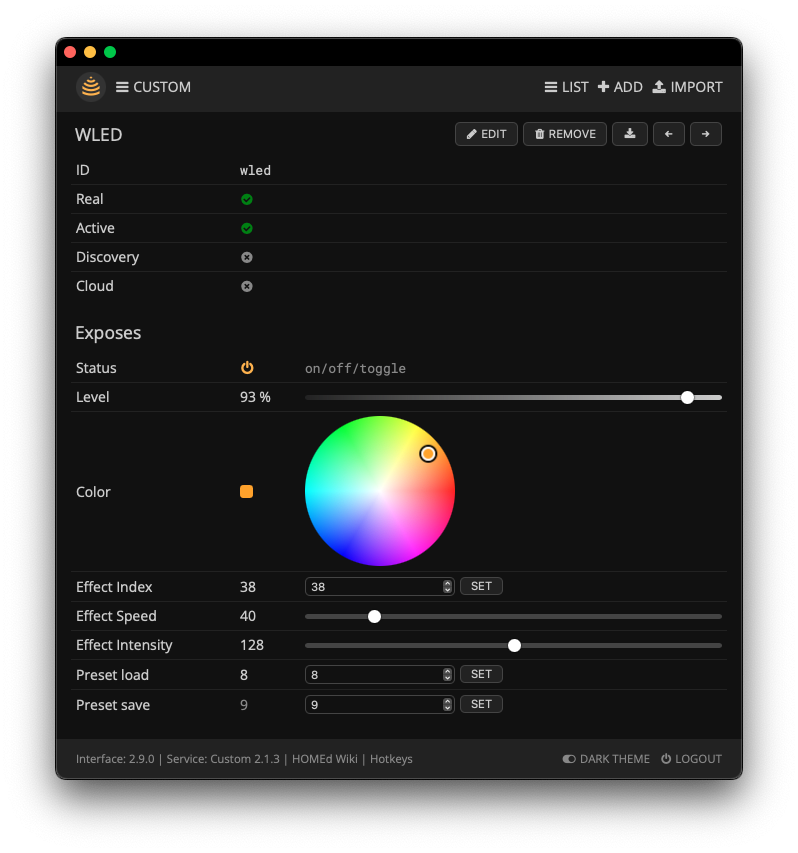Click the HOMEd beehive logo icon

91,87
